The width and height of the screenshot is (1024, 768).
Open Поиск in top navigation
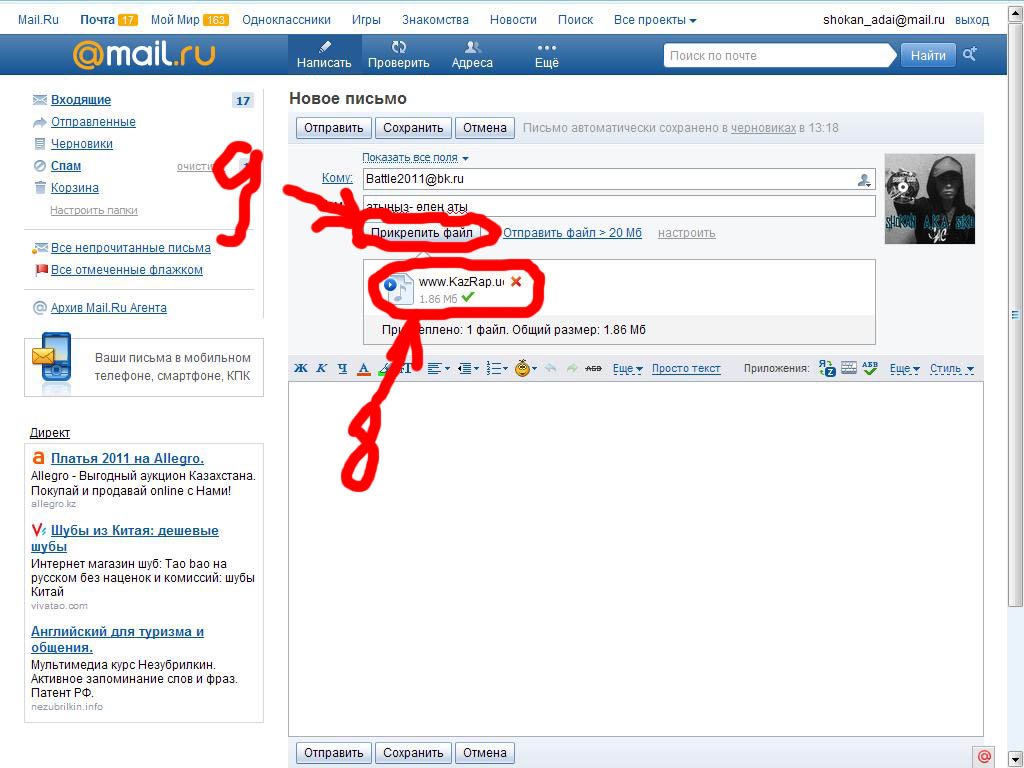pos(575,20)
